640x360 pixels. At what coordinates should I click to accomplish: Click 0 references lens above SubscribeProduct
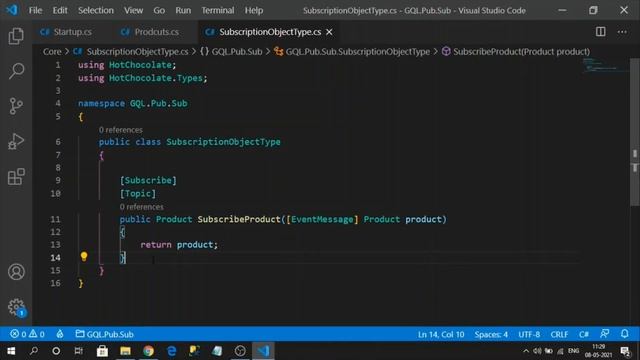141,207
